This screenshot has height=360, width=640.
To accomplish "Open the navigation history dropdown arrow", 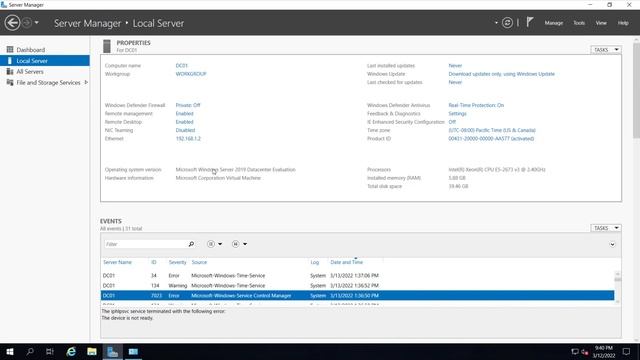I will pyautogui.click(x=37, y=23).
